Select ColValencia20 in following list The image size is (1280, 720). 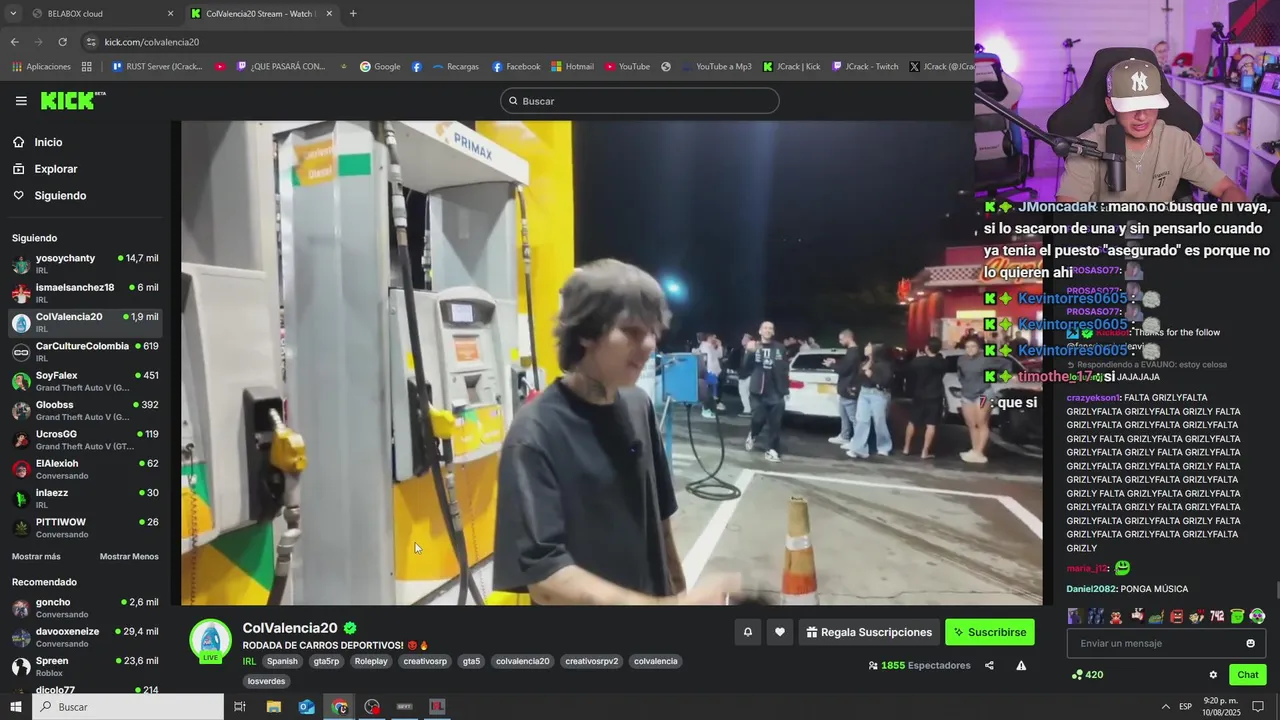(85, 322)
